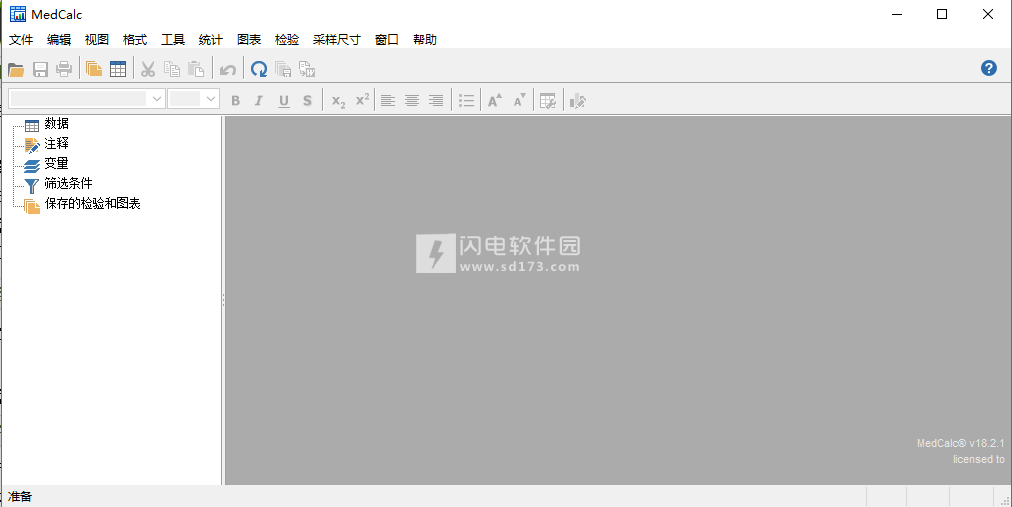Click the export to Word icon
Screen dimensions: 1012x507
[307, 69]
